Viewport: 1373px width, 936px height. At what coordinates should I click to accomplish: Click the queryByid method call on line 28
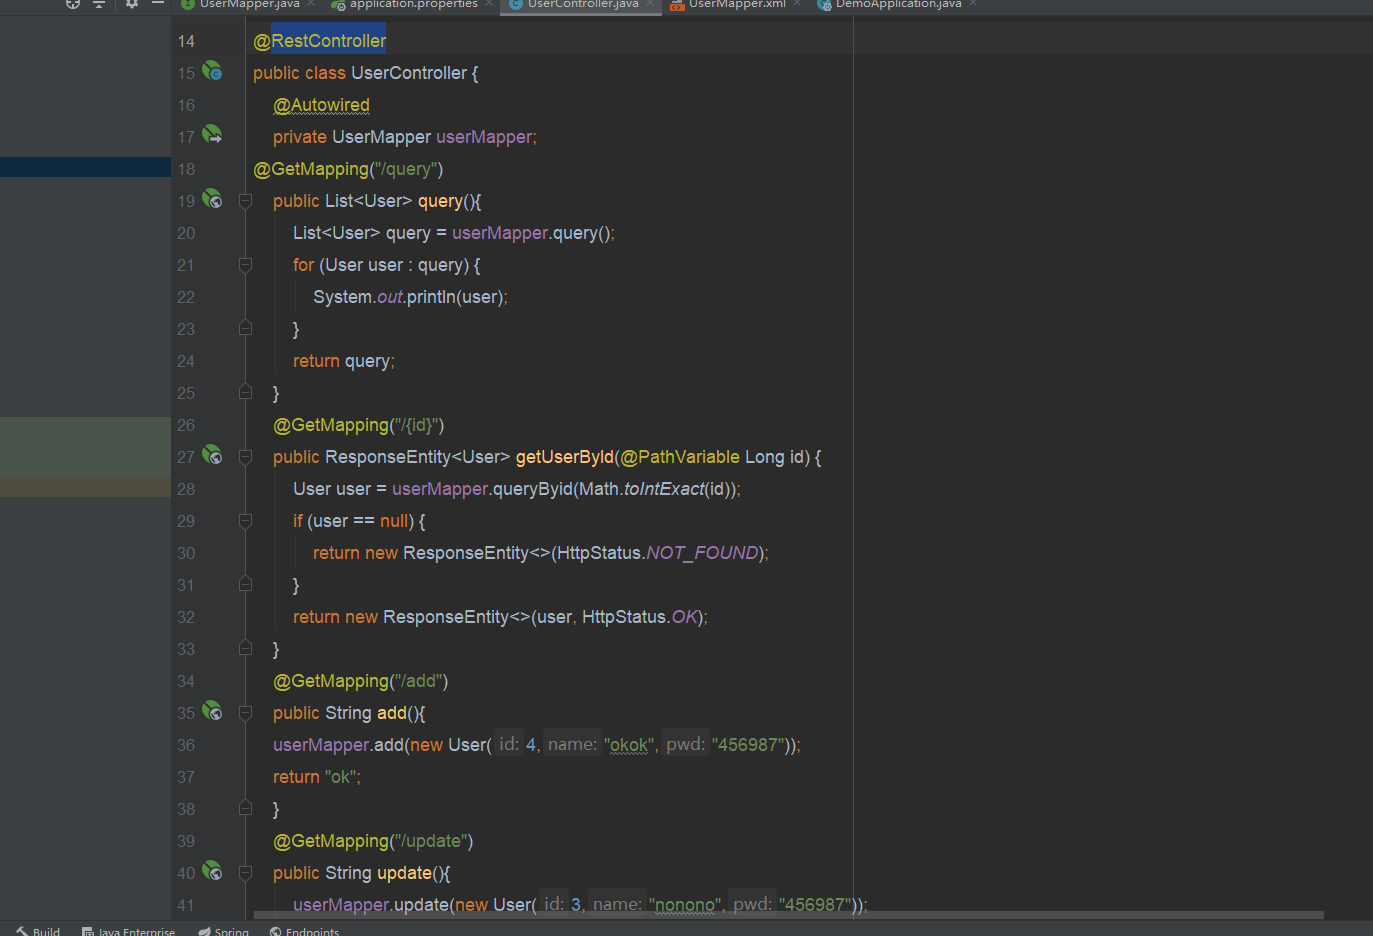click(533, 489)
